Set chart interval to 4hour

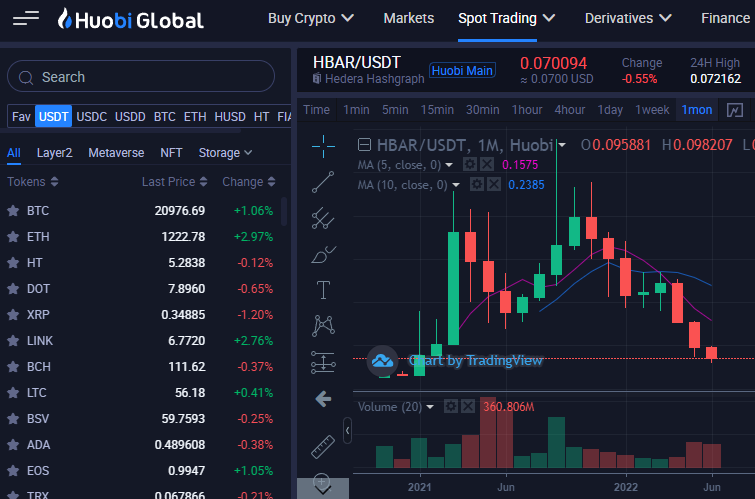570,110
